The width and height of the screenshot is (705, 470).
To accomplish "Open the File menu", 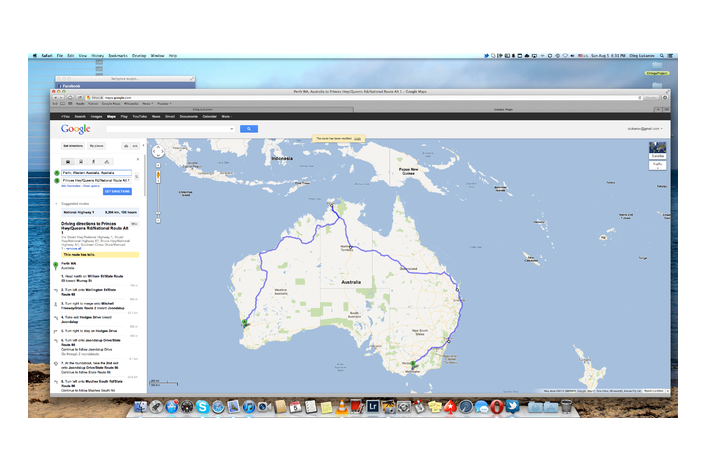I will (x=60, y=56).
